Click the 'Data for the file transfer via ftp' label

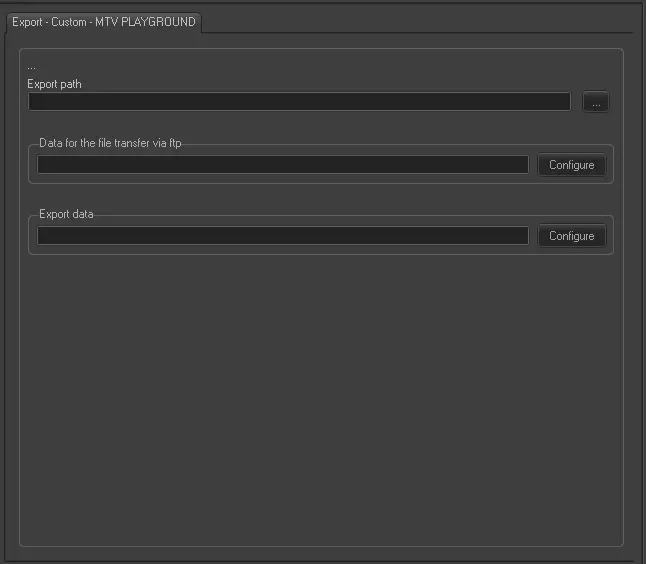(110, 144)
